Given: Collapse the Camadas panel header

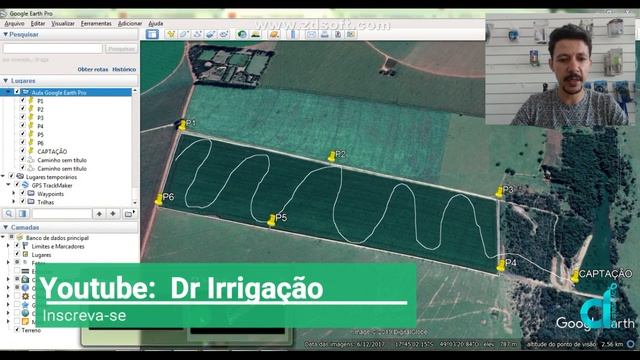Looking at the screenshot, I should pyautogui.click(x=5, y=227).
